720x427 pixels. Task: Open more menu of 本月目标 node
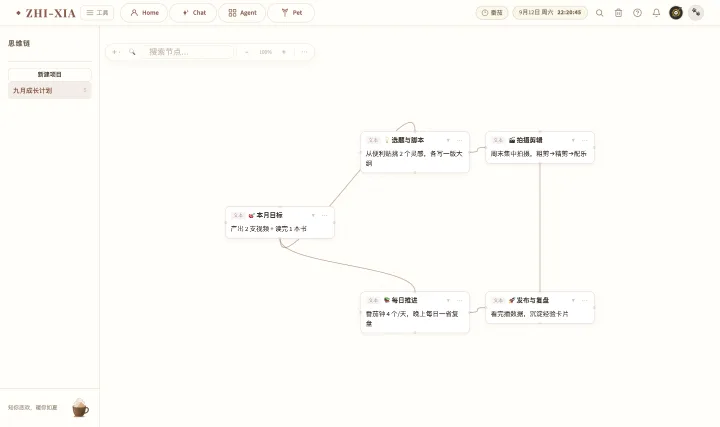pyautogui.click(x=325, y=215)
